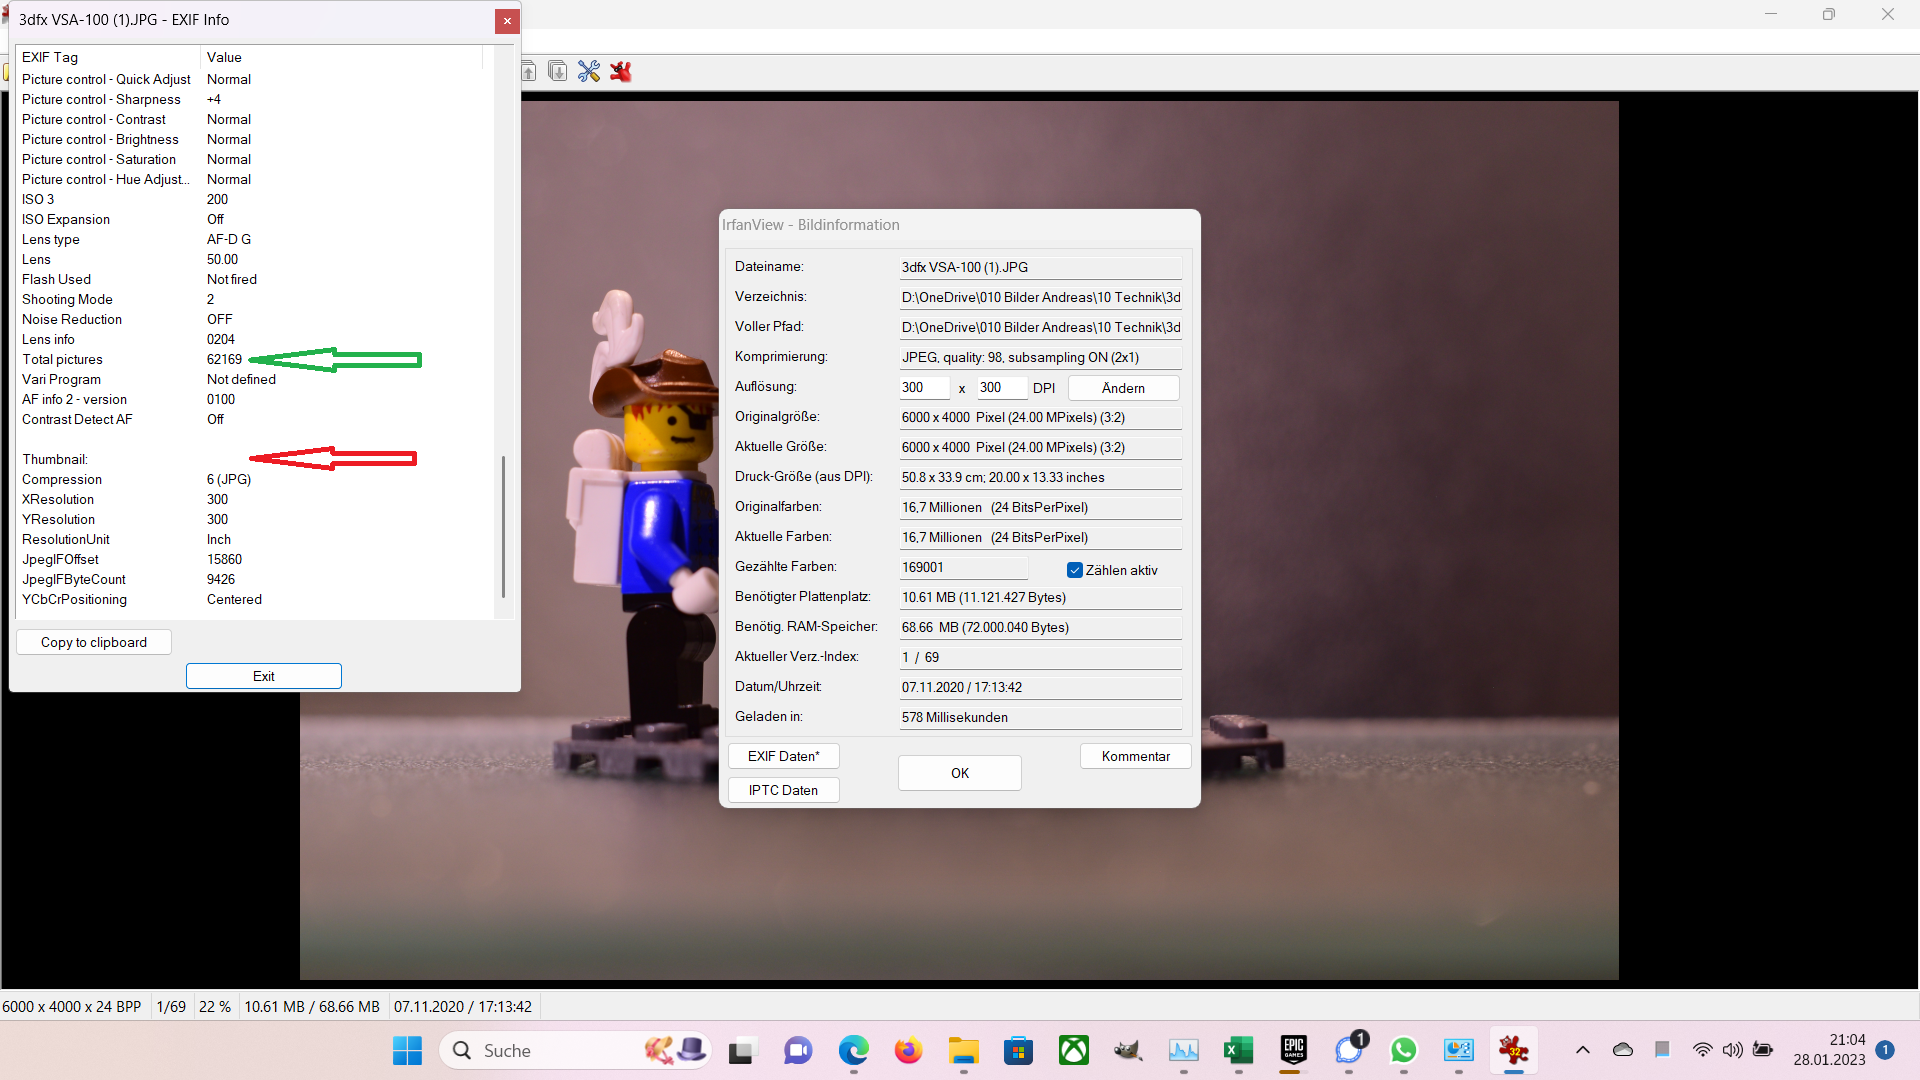This screenshot has height=1080, width=1920.
Task: Open Microsoft Store from the taskbar
Action: click(1018, 1050)
